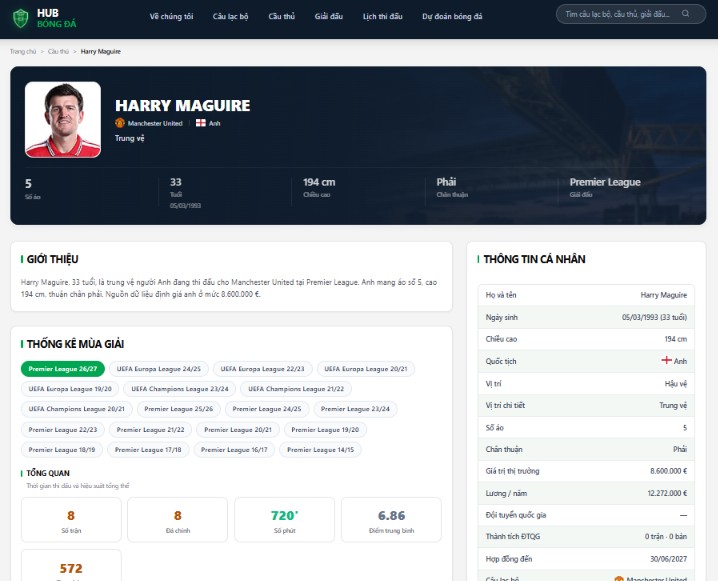This screenshot has height=581, width=718.
Task: Click the Giá trị thị trường 8.600.000 €
Action: [669, 471]
